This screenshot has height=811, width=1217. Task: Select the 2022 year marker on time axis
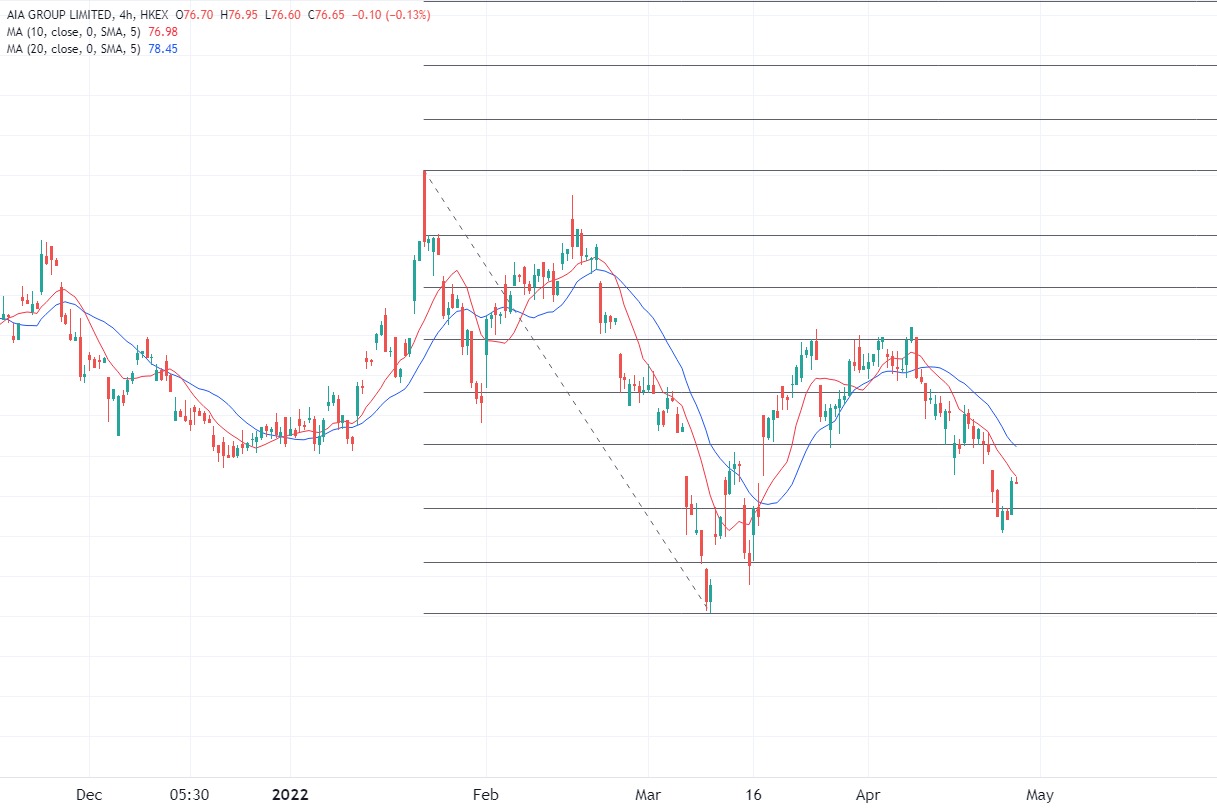coord(289,795)
